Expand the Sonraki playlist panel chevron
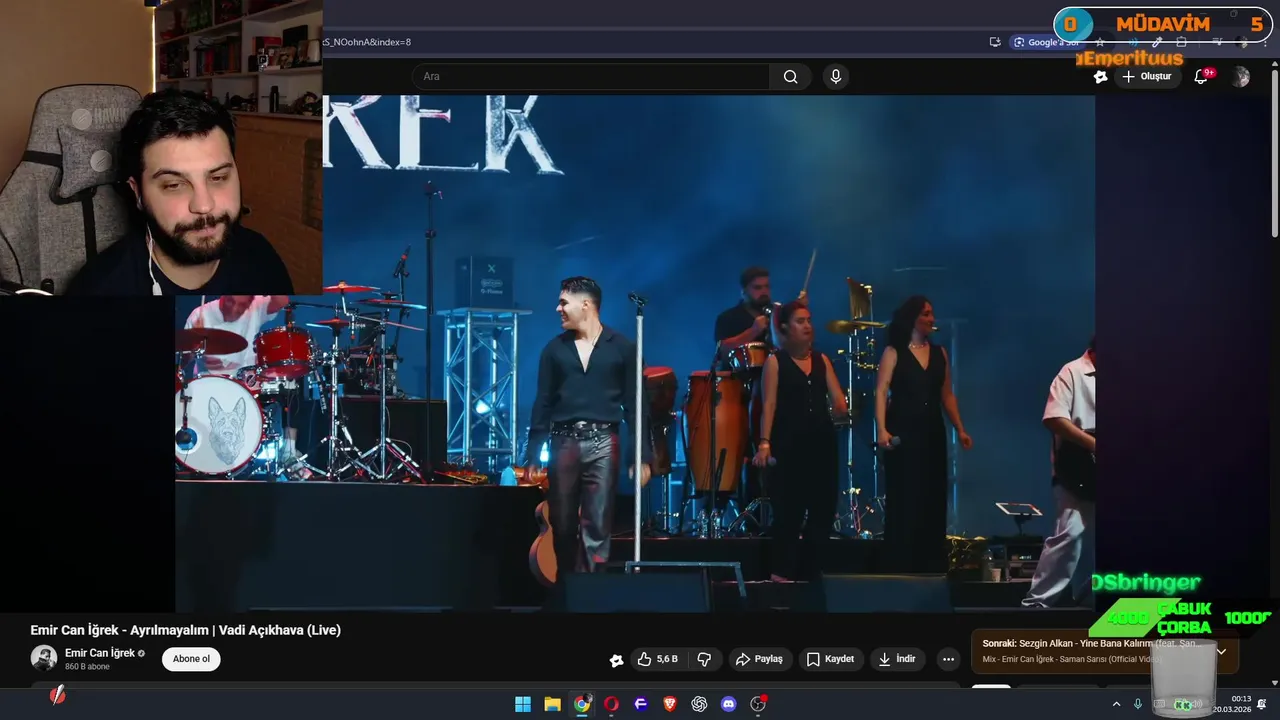 pos(1221,651)
